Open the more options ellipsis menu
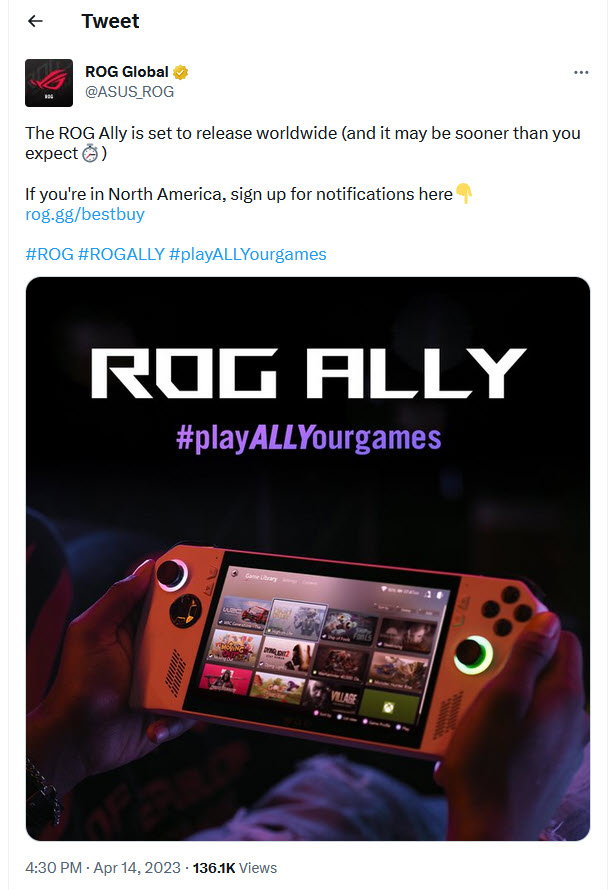The width and height of the screenshot is (615, 890). point(581,71)
